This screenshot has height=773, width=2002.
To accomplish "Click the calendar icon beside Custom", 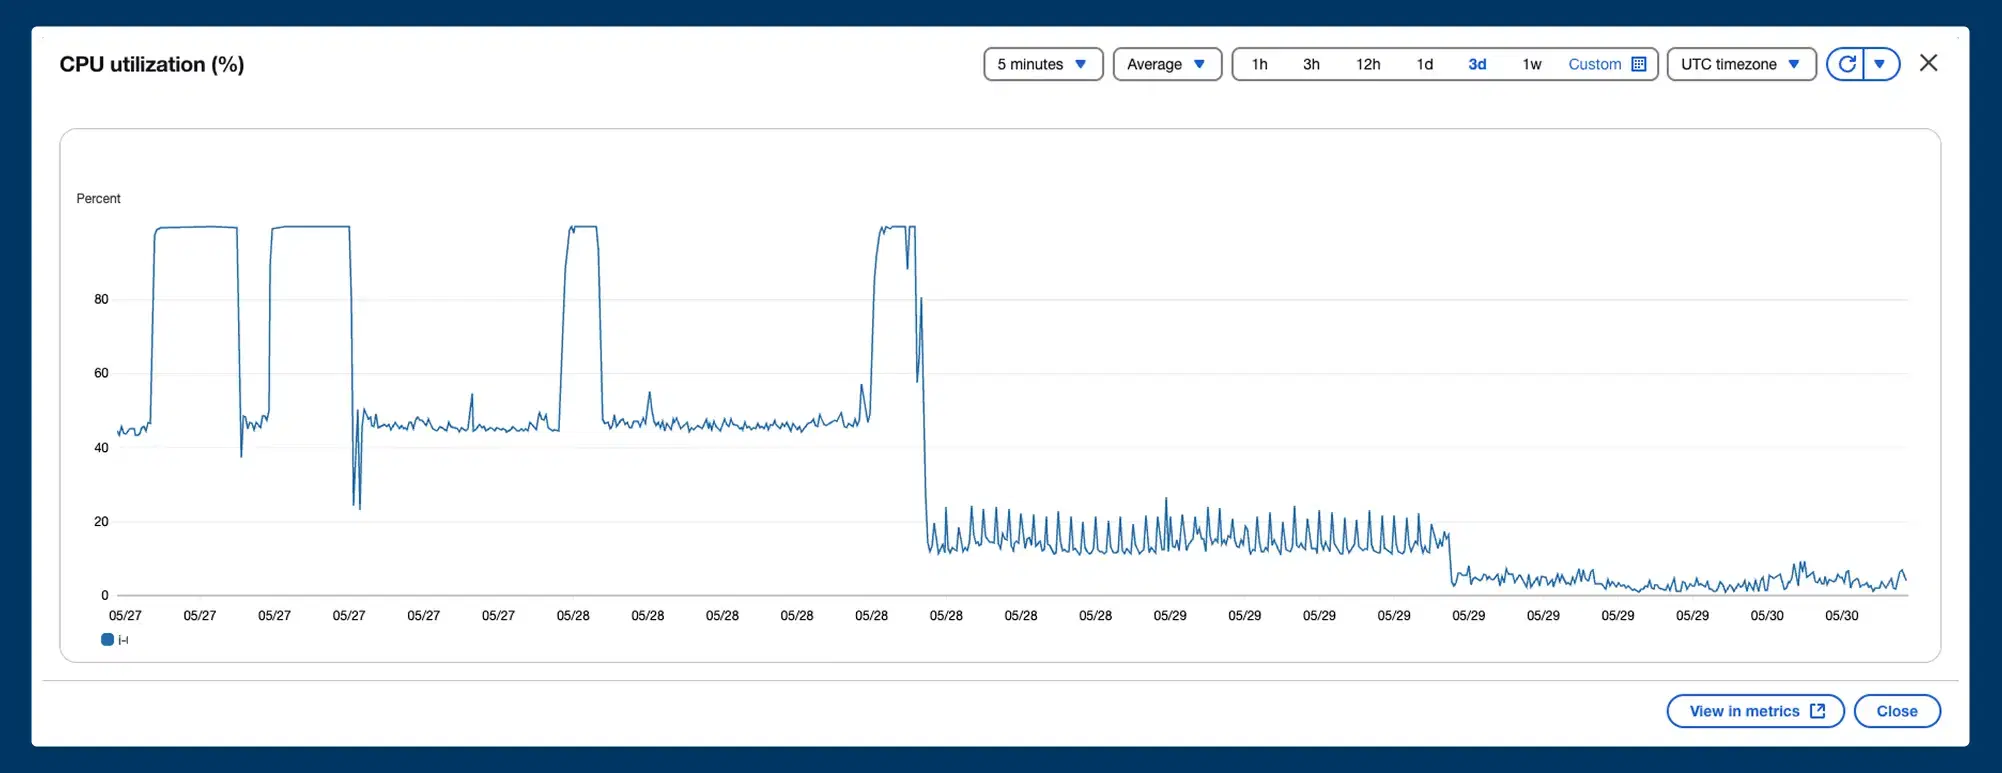I will click(1638, 64).
